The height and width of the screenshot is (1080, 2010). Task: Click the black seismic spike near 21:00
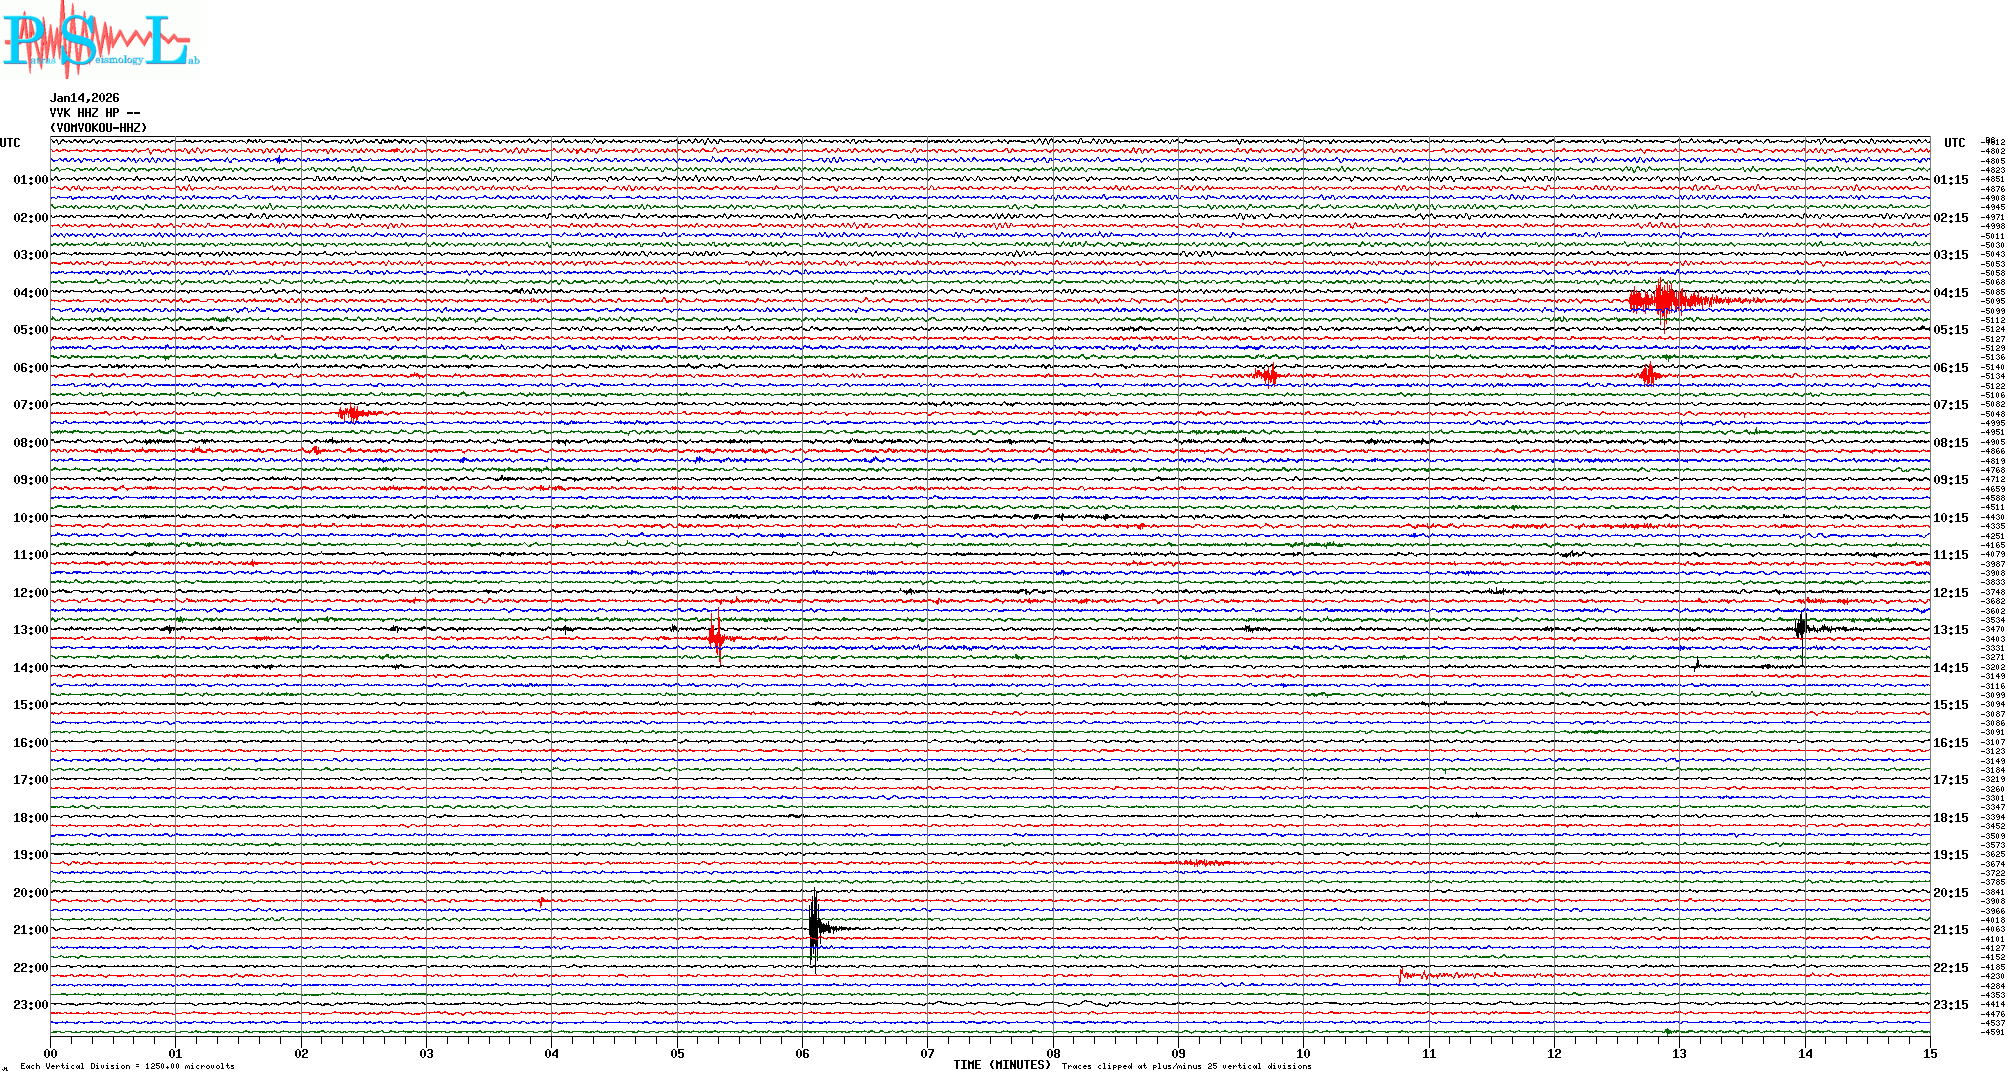pyautogui.click(x=815, y=929)
